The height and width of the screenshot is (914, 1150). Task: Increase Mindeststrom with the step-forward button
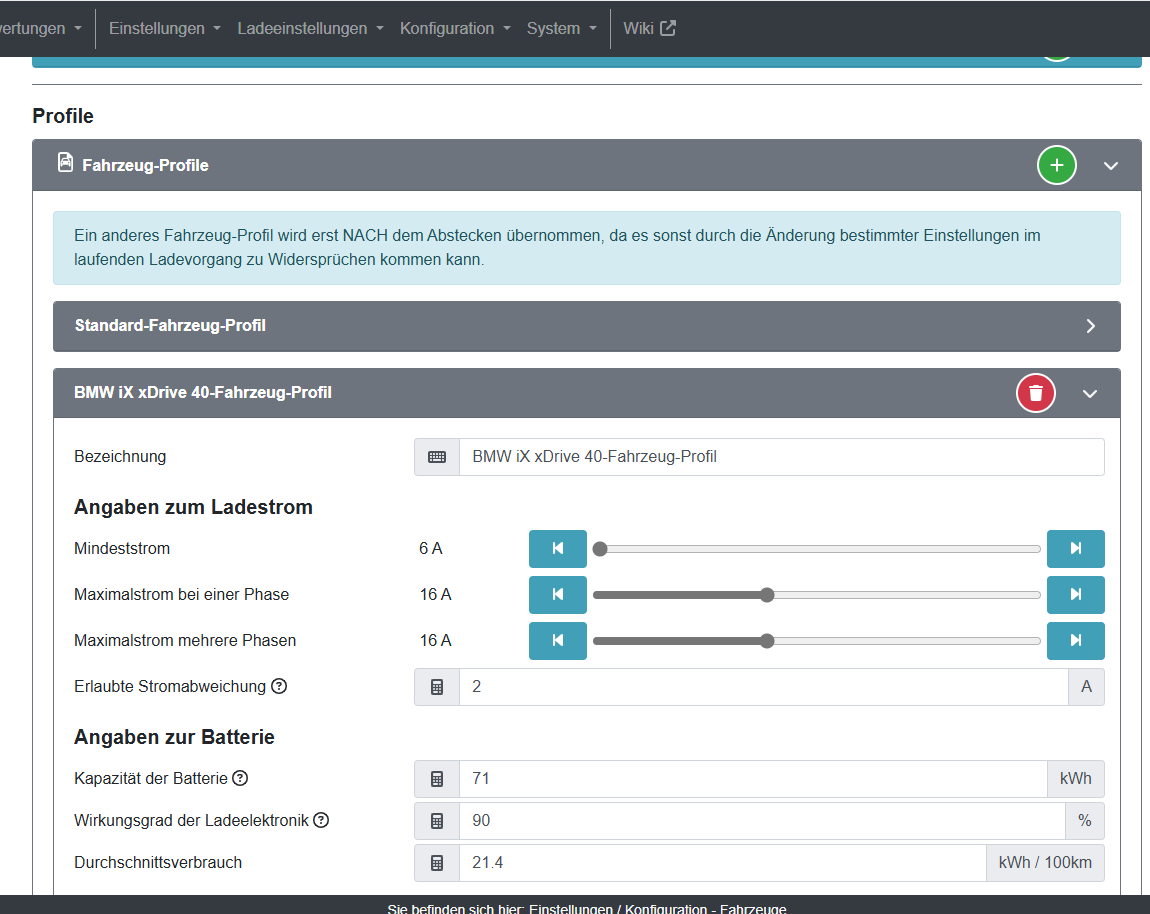coord(1075,548)
